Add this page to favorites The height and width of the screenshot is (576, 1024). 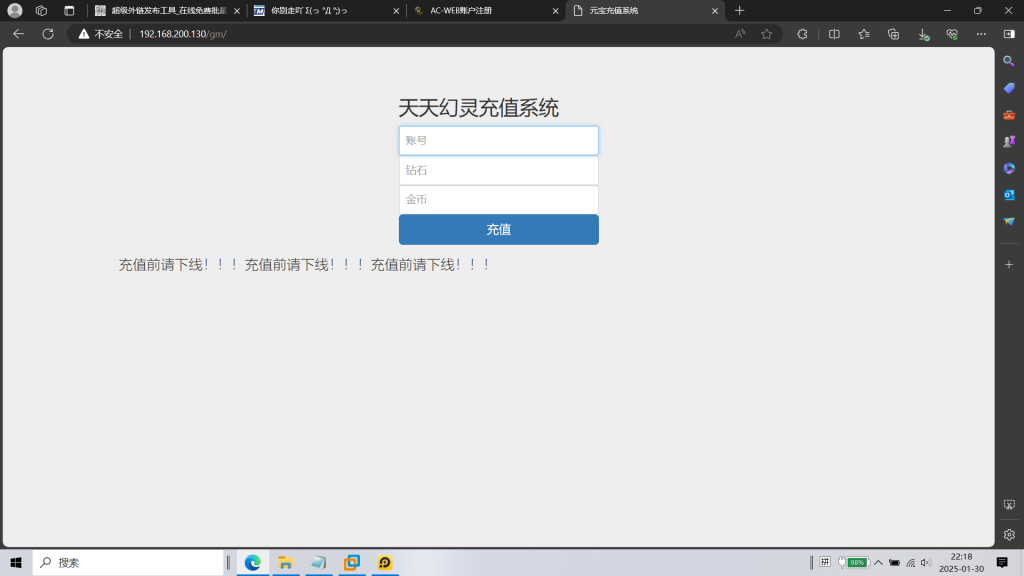pos(767,33)
